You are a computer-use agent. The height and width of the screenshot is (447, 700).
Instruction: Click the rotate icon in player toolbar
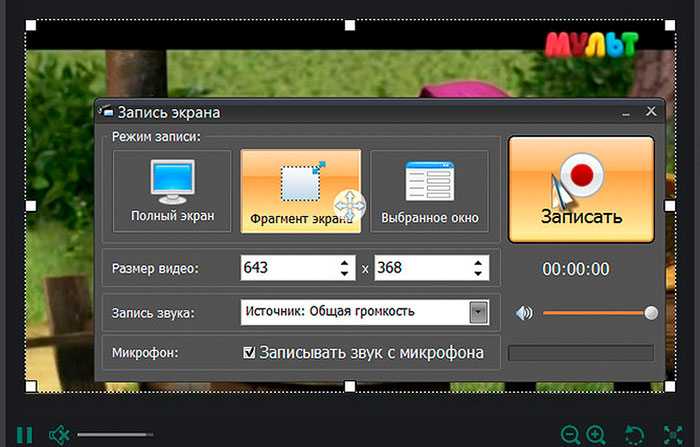point(635,435)
